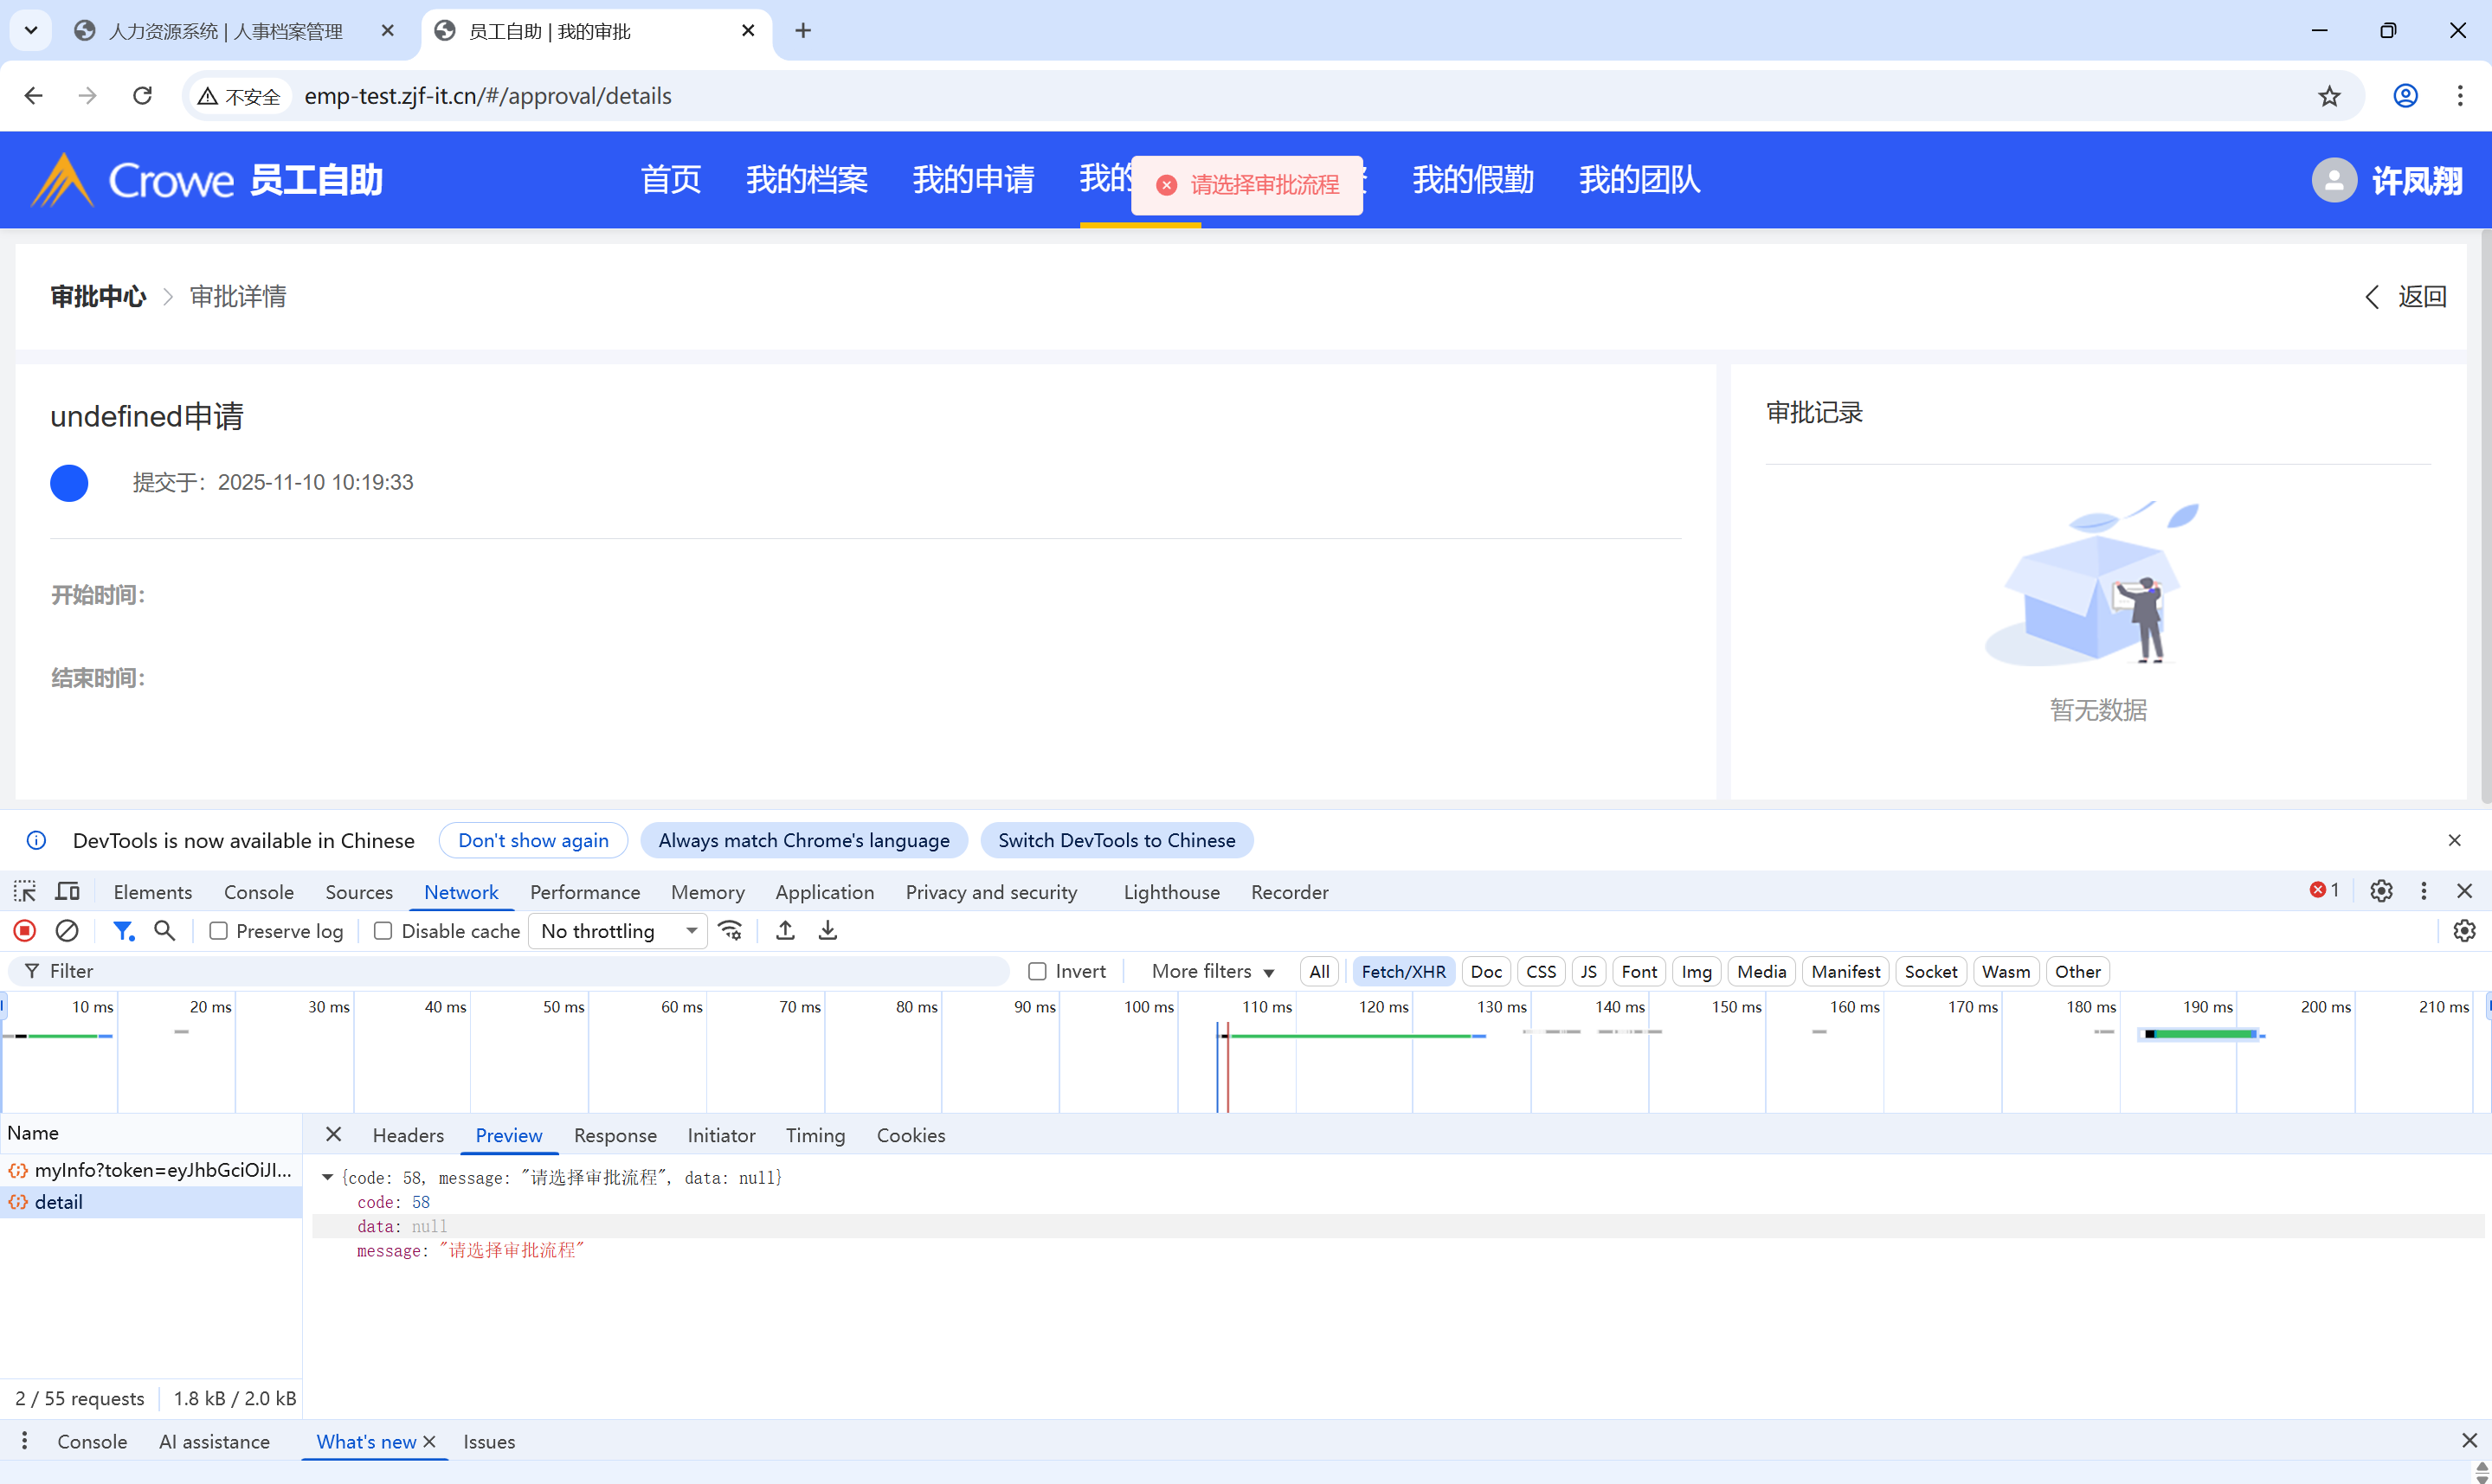Switch to the Console panel tab
Viewport: 2492px width, 1484px height.
(258, 892)
